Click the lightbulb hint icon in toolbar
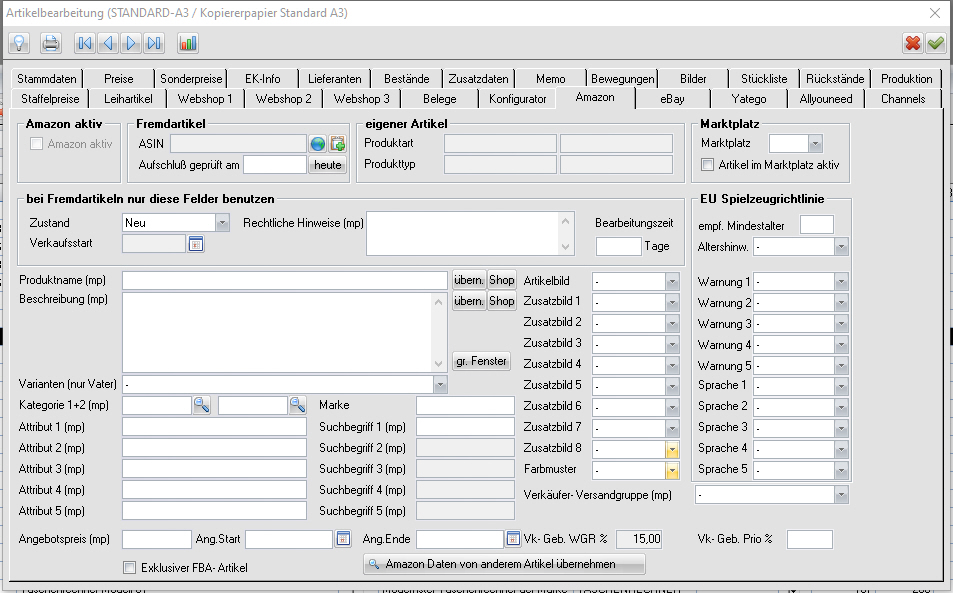 click(x=18, y=43)
